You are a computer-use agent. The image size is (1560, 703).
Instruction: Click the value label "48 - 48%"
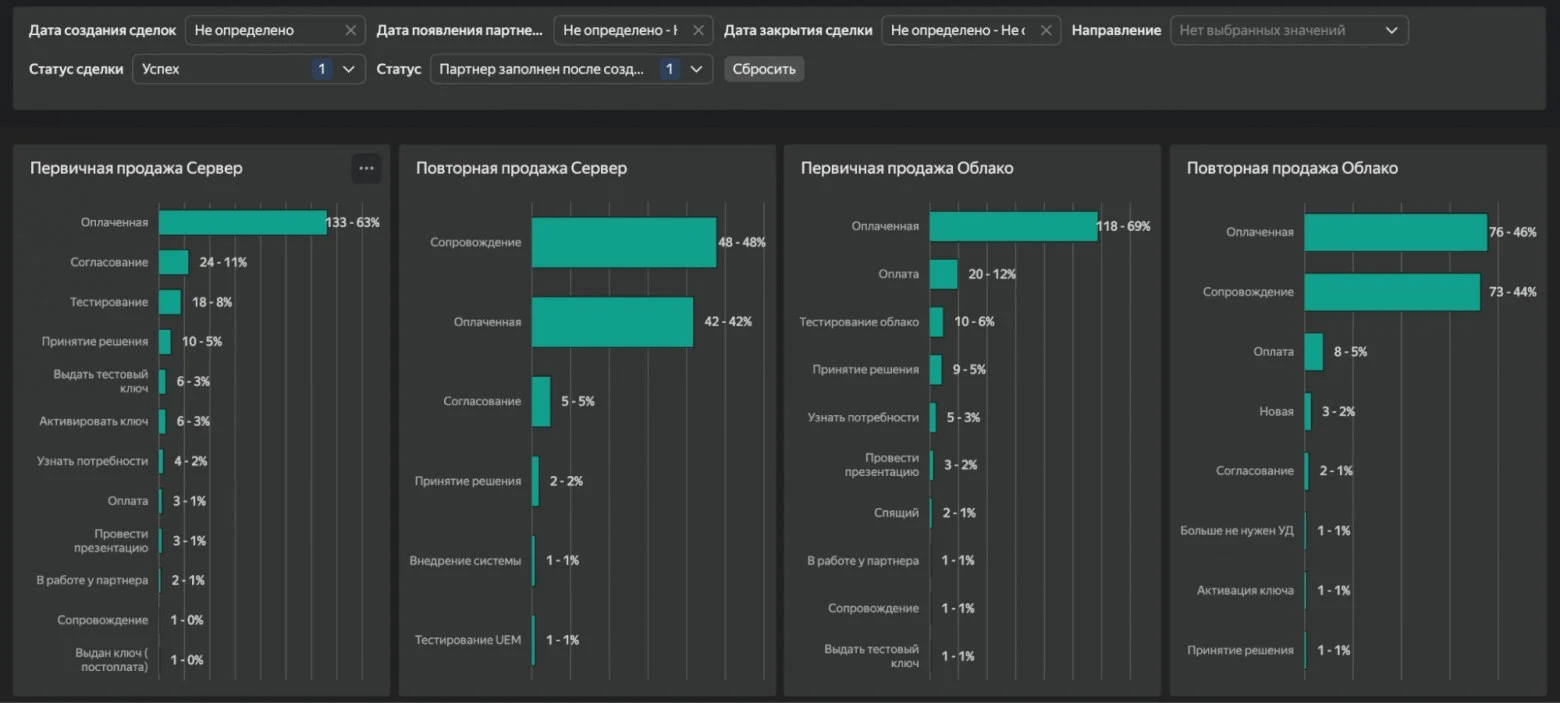tap(742, 242)
